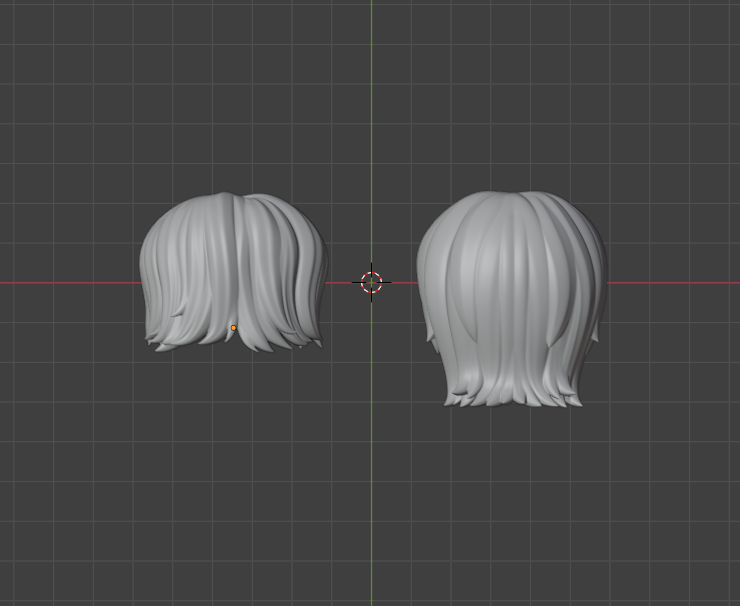Click the orange origin dot on left hair
The width and height of the screenshot is (740, 606).
point(234,328)
